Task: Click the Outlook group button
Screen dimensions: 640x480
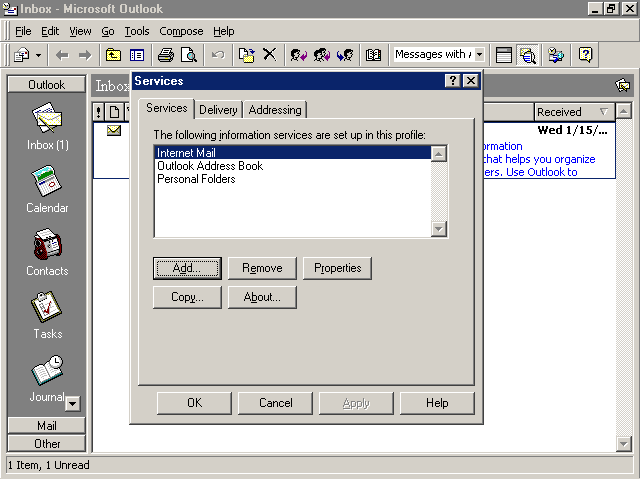Action: coord(47,84)
